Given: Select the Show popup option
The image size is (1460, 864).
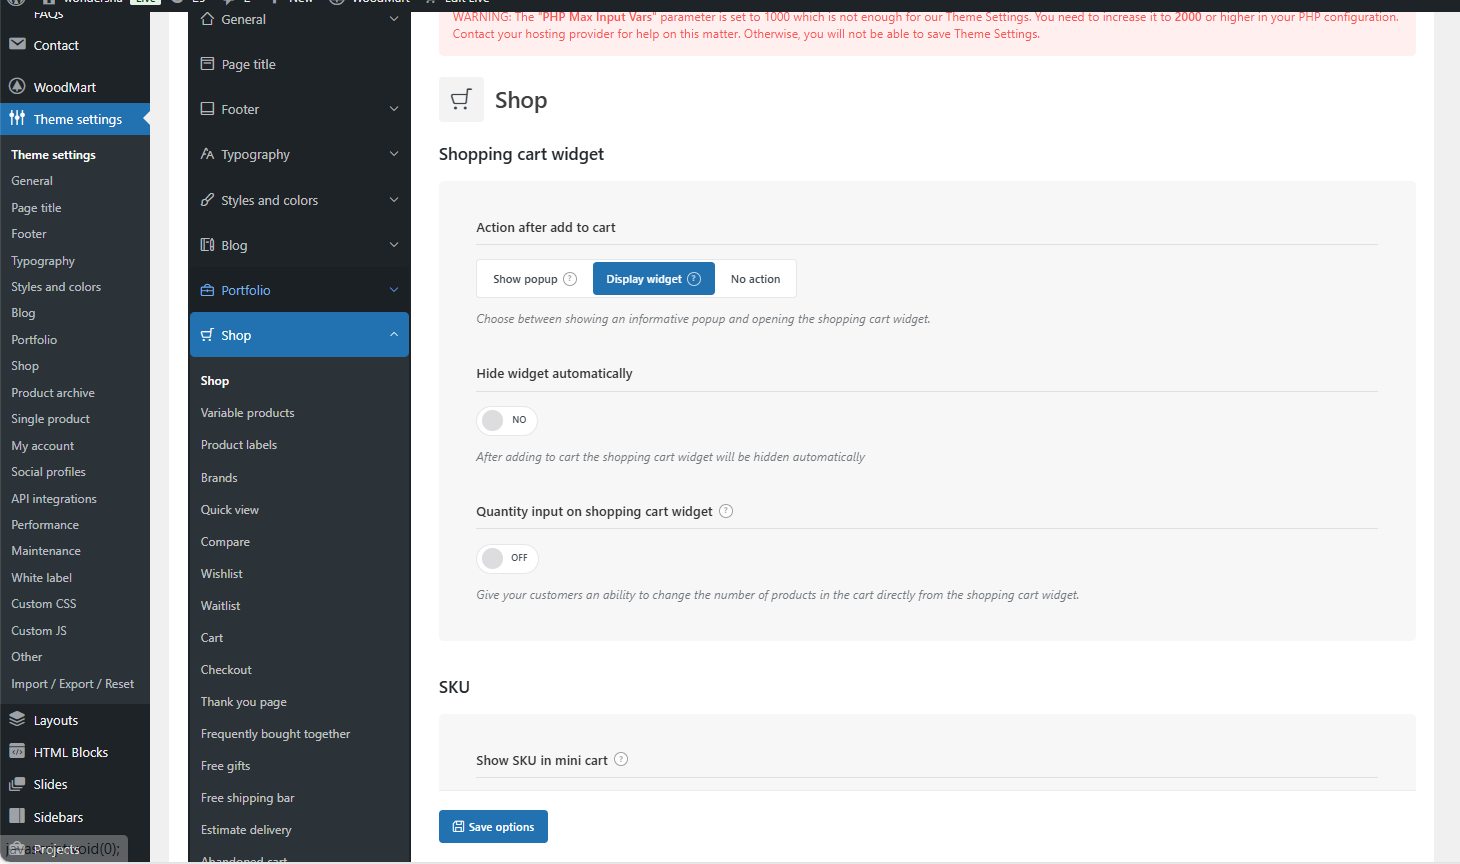Looking at the screenshot, I should [534, 279].
